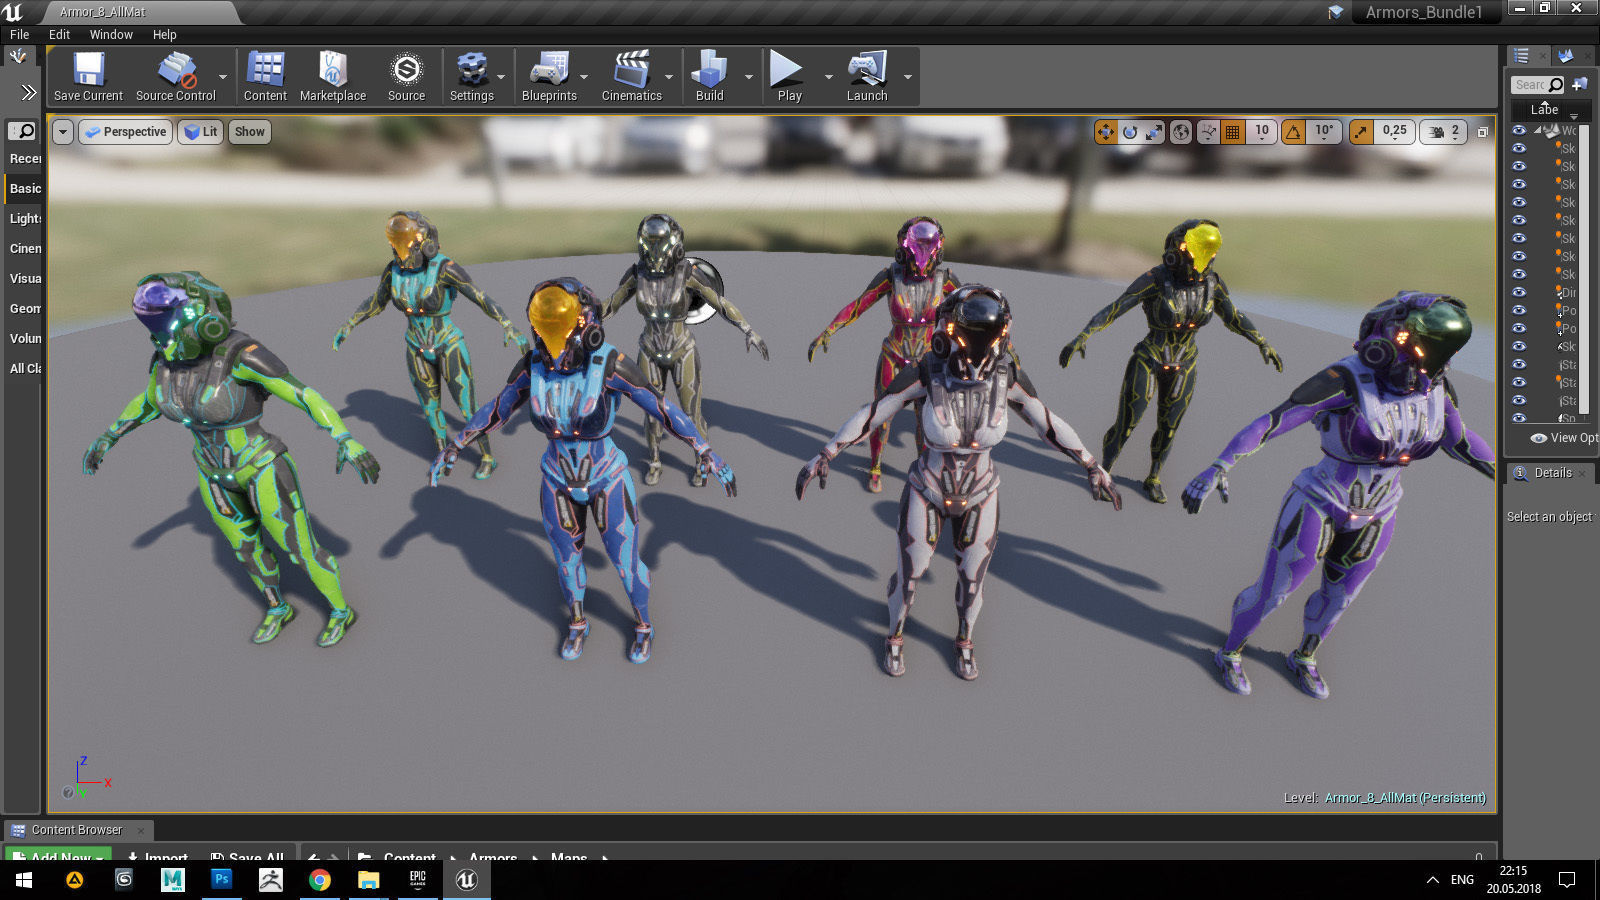
Task: Toggle world or local coordinate system
Action: [x=1181, y=132]
